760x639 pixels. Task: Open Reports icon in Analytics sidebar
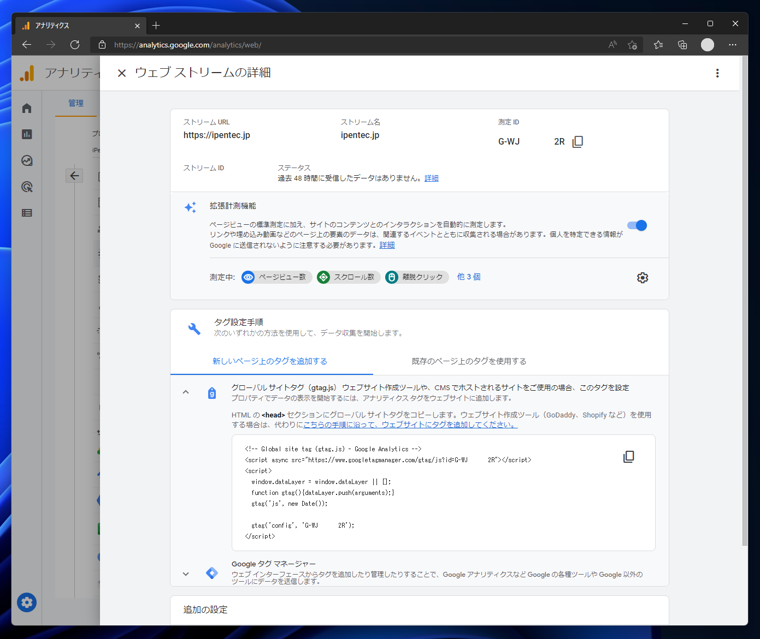[x=27, y=134]
